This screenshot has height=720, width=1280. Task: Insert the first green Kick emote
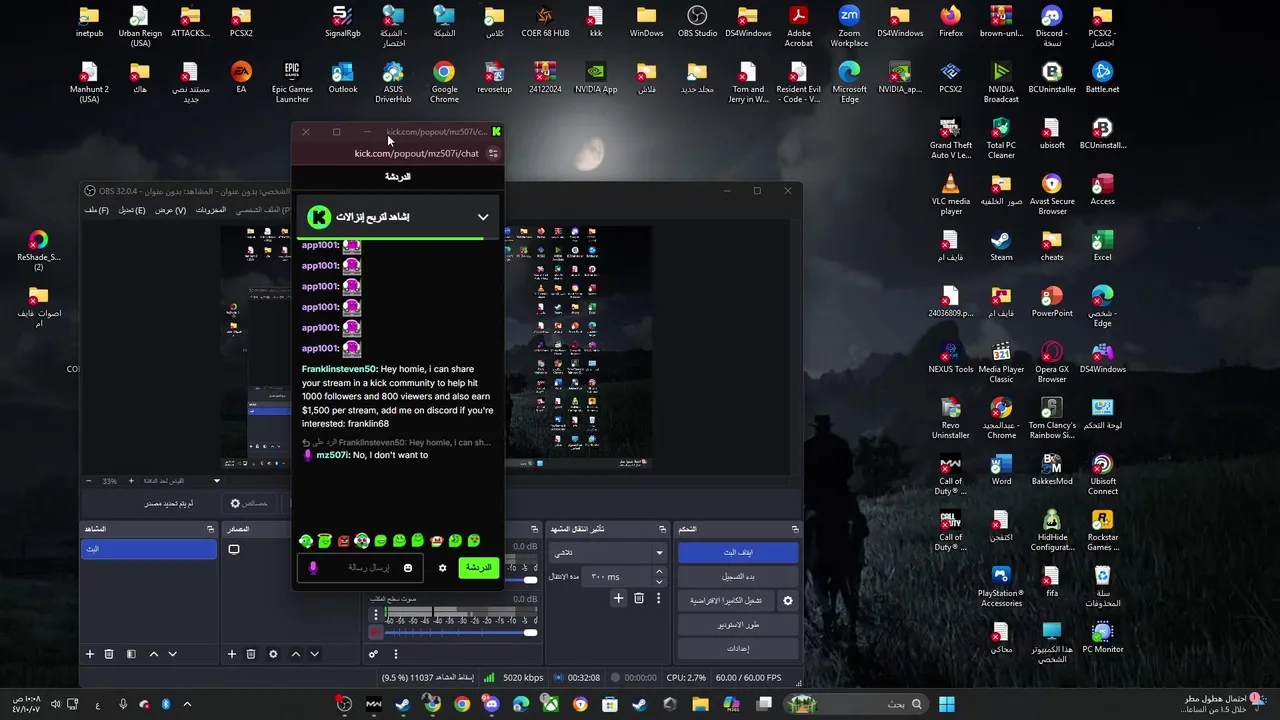pyautogui.click(x=306, y=541)
